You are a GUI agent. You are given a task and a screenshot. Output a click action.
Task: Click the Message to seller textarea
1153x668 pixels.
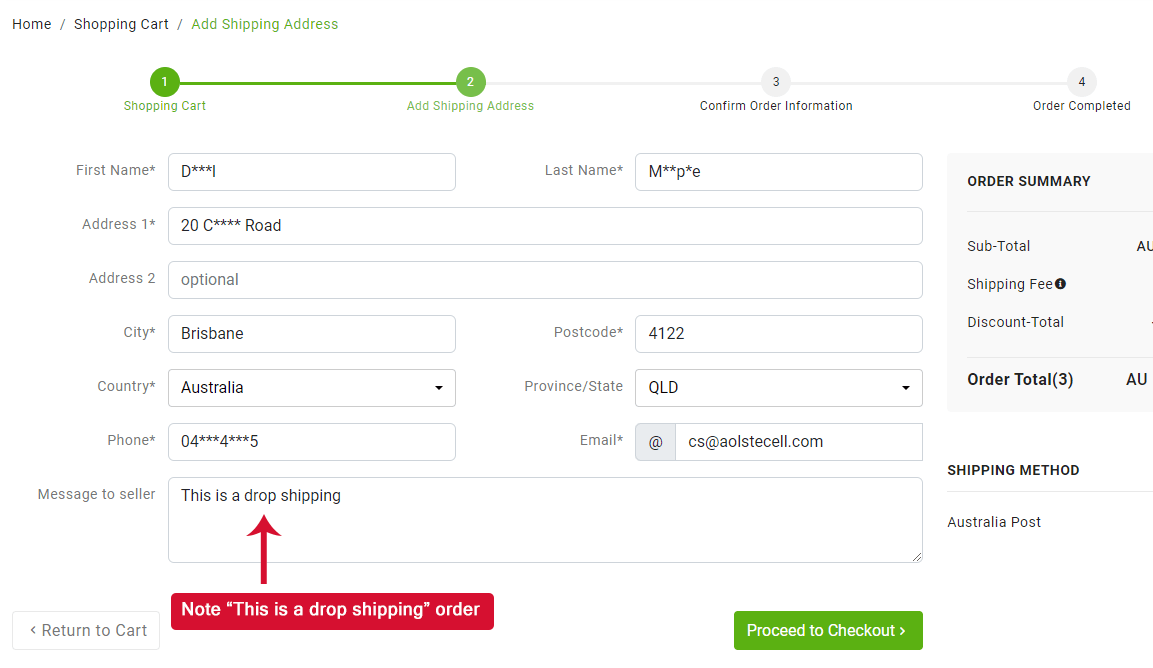[545, 530]
